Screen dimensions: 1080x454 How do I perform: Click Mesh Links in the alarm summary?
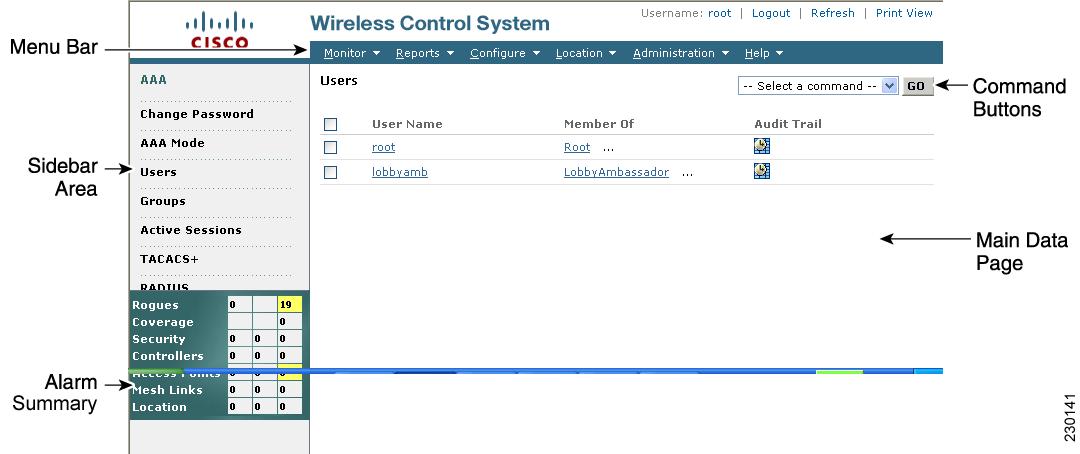[167, 390]
